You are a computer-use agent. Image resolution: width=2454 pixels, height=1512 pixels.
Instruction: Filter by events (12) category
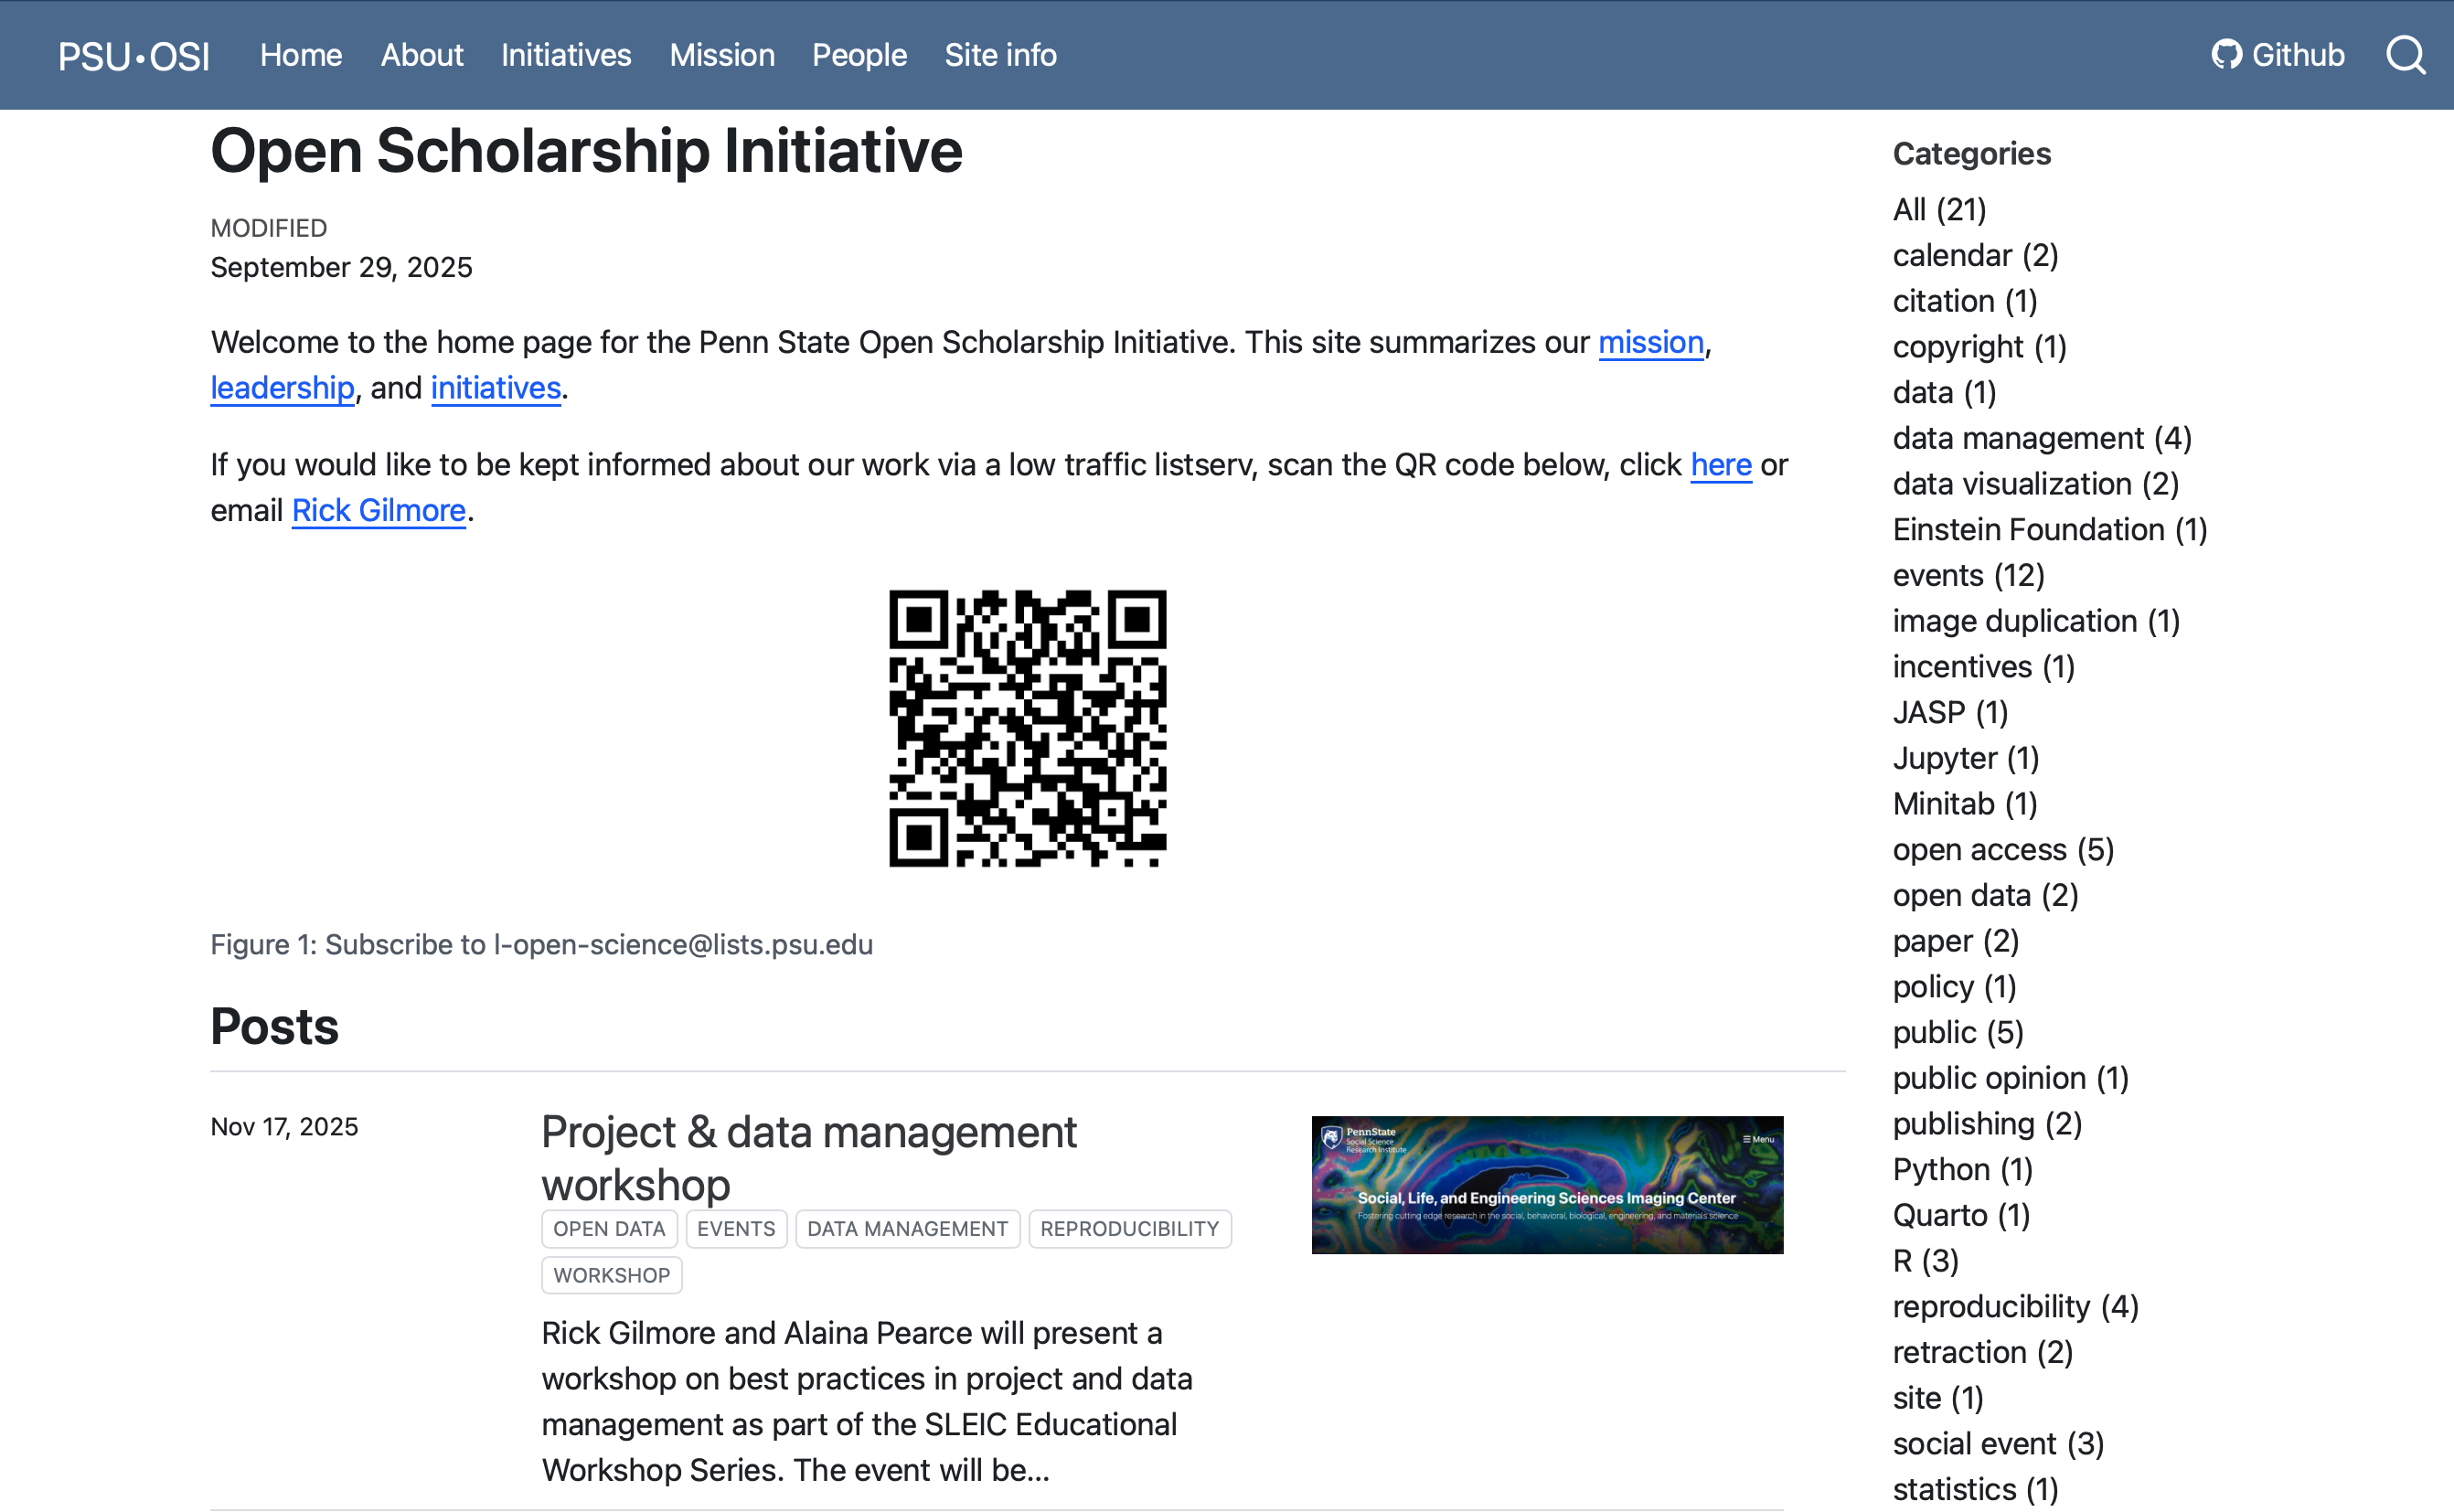(x=1968, y=575)
